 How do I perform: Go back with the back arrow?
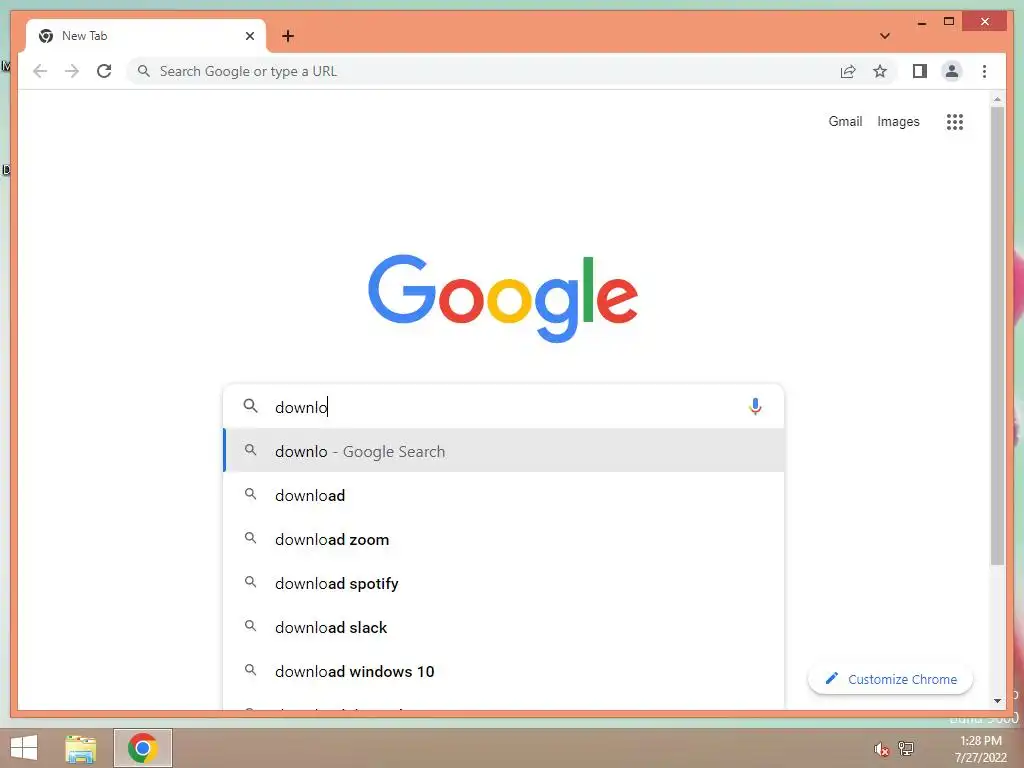point(40,71)
